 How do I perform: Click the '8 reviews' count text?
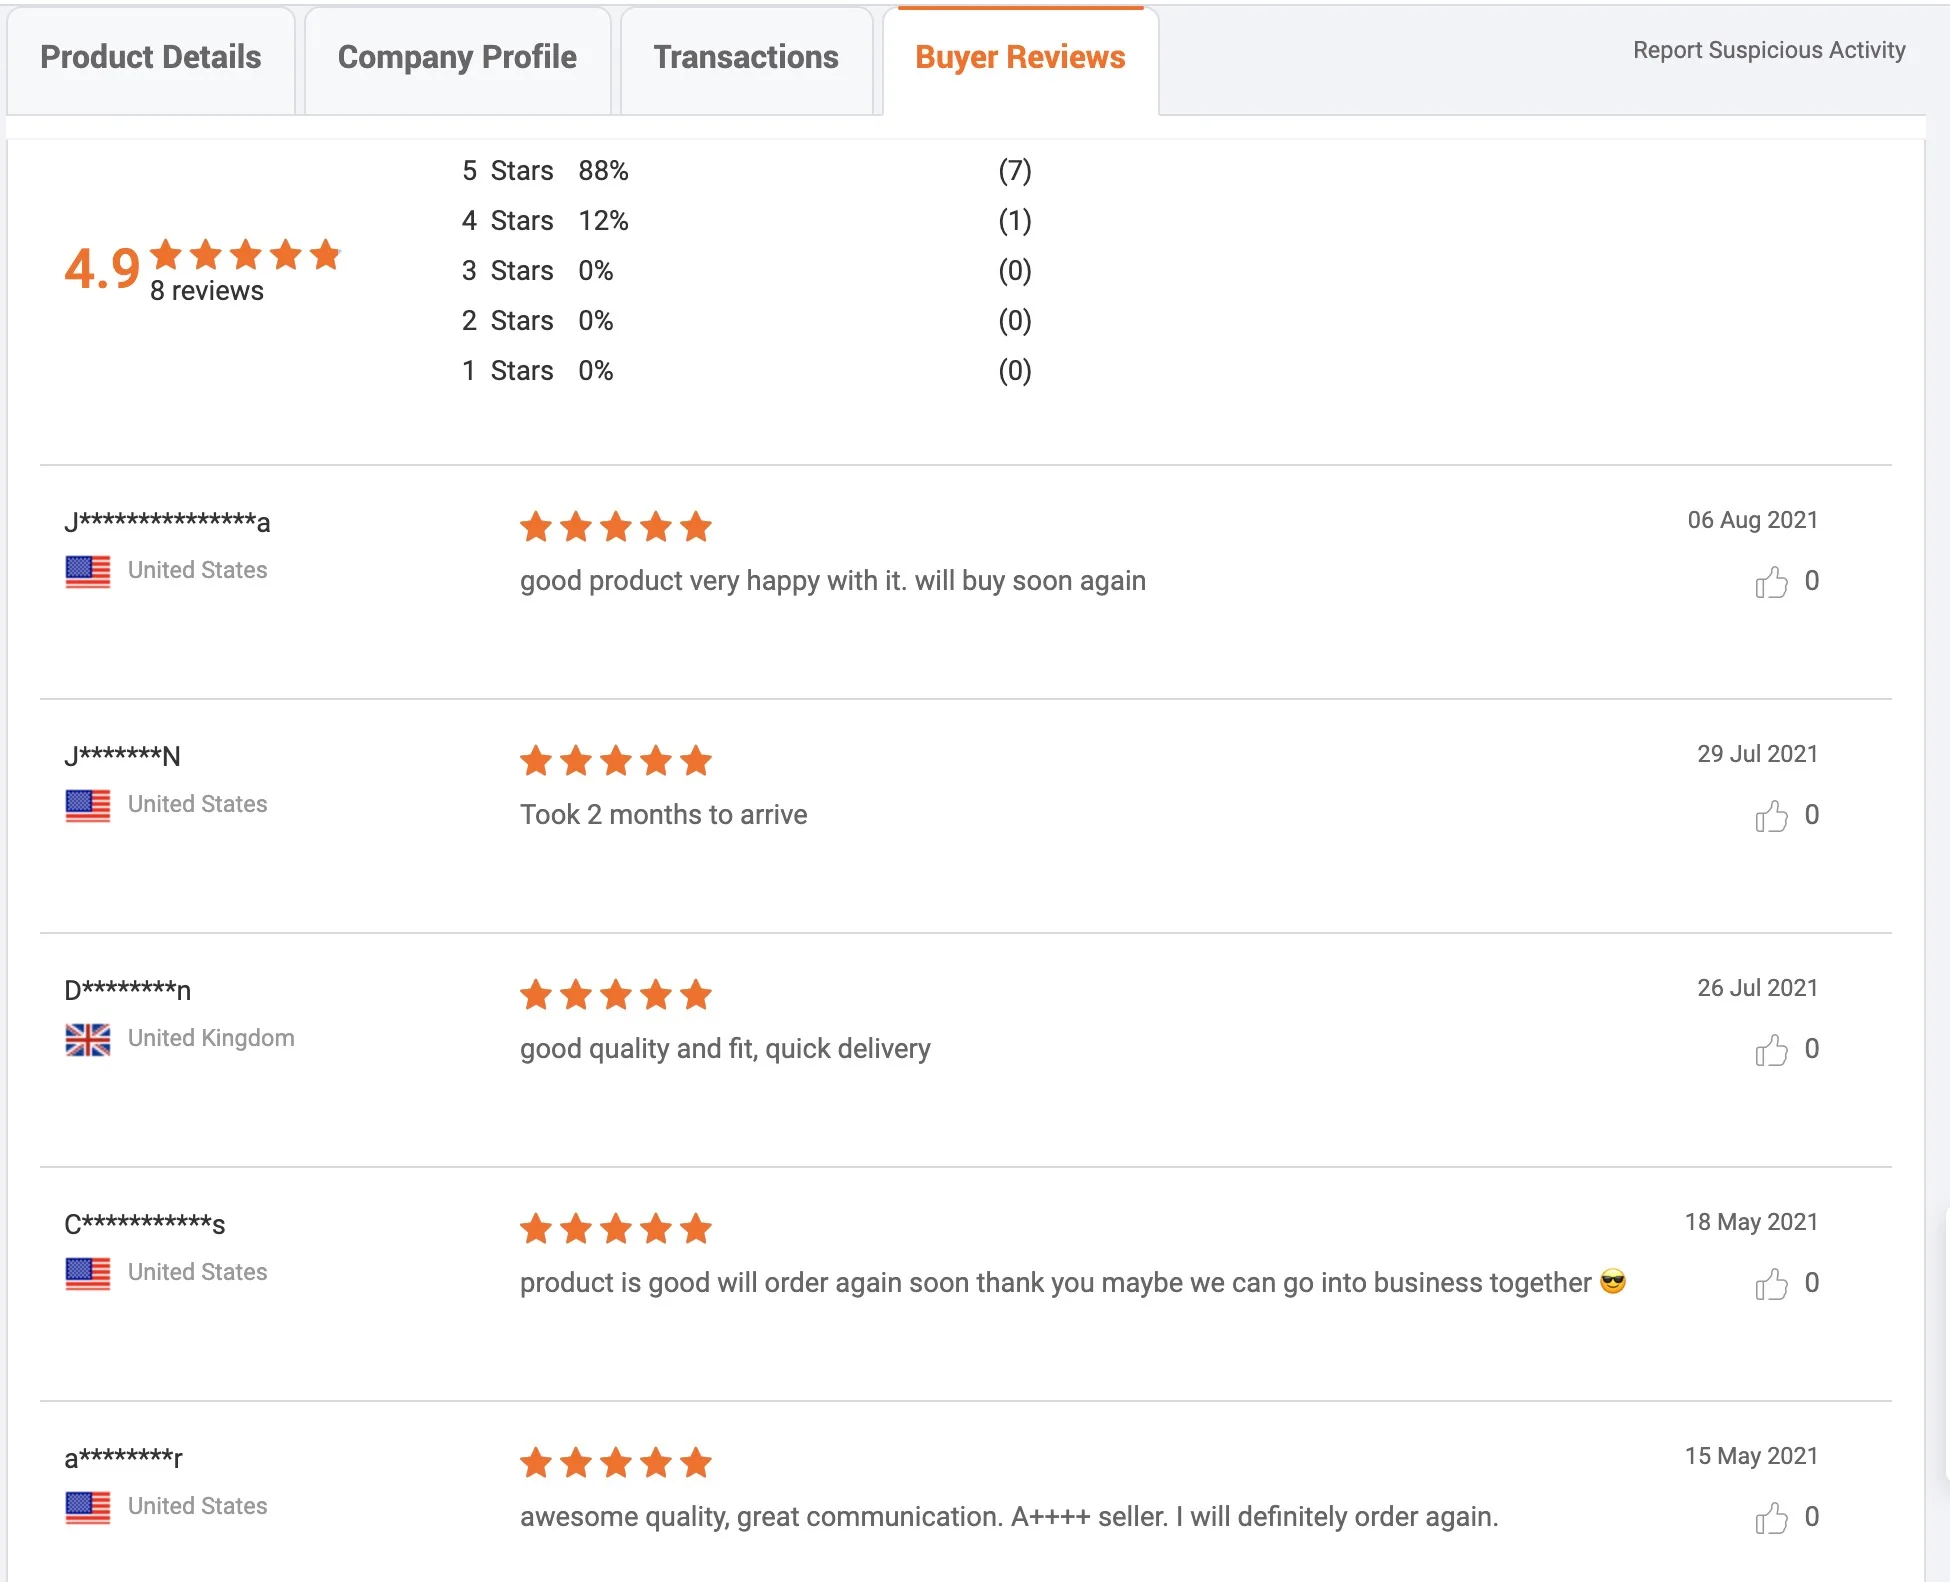pyautogui.click(x=207, y=291)
